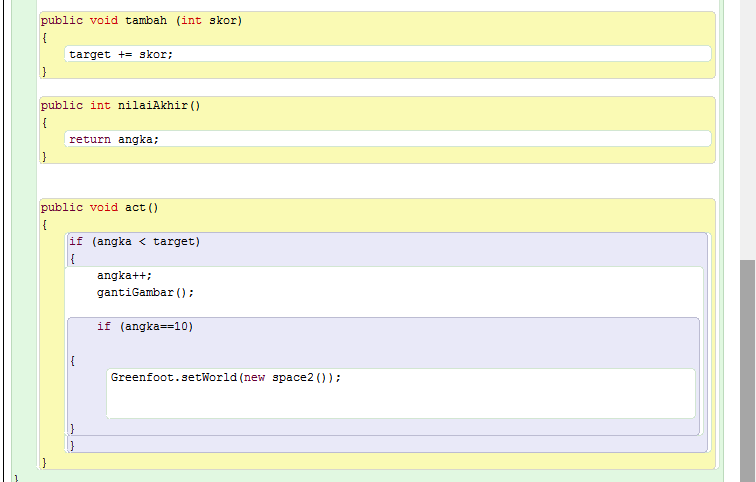The height and width of the screenshot is (482, 756).
Task: Click the 'angka++;' statement
Action: pos(124,275)
